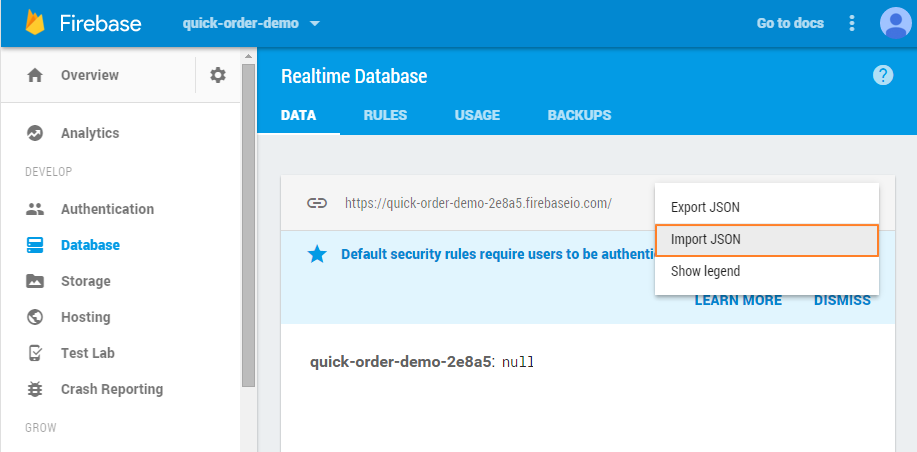The height and width of the screenshot is (452, 917).
Task: Open Crash Reporting label in the sidebar
Action: point(112,389)
